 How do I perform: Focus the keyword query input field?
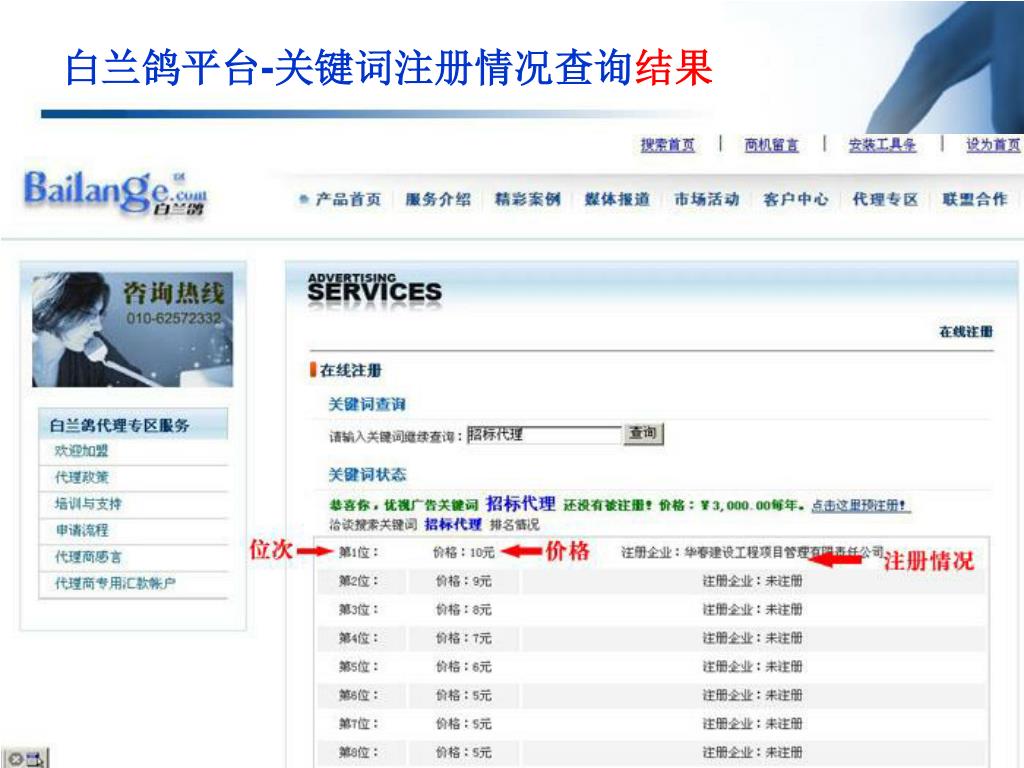coord(543,435)
